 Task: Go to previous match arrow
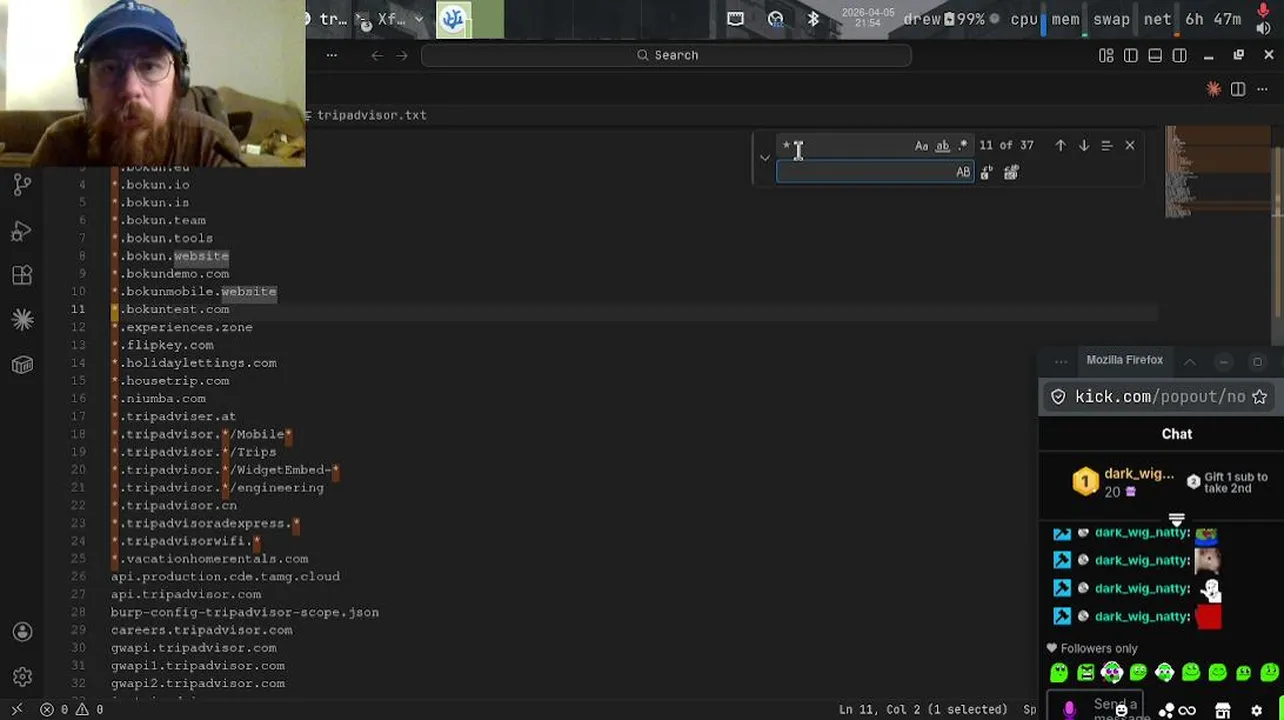point(1060,146)
